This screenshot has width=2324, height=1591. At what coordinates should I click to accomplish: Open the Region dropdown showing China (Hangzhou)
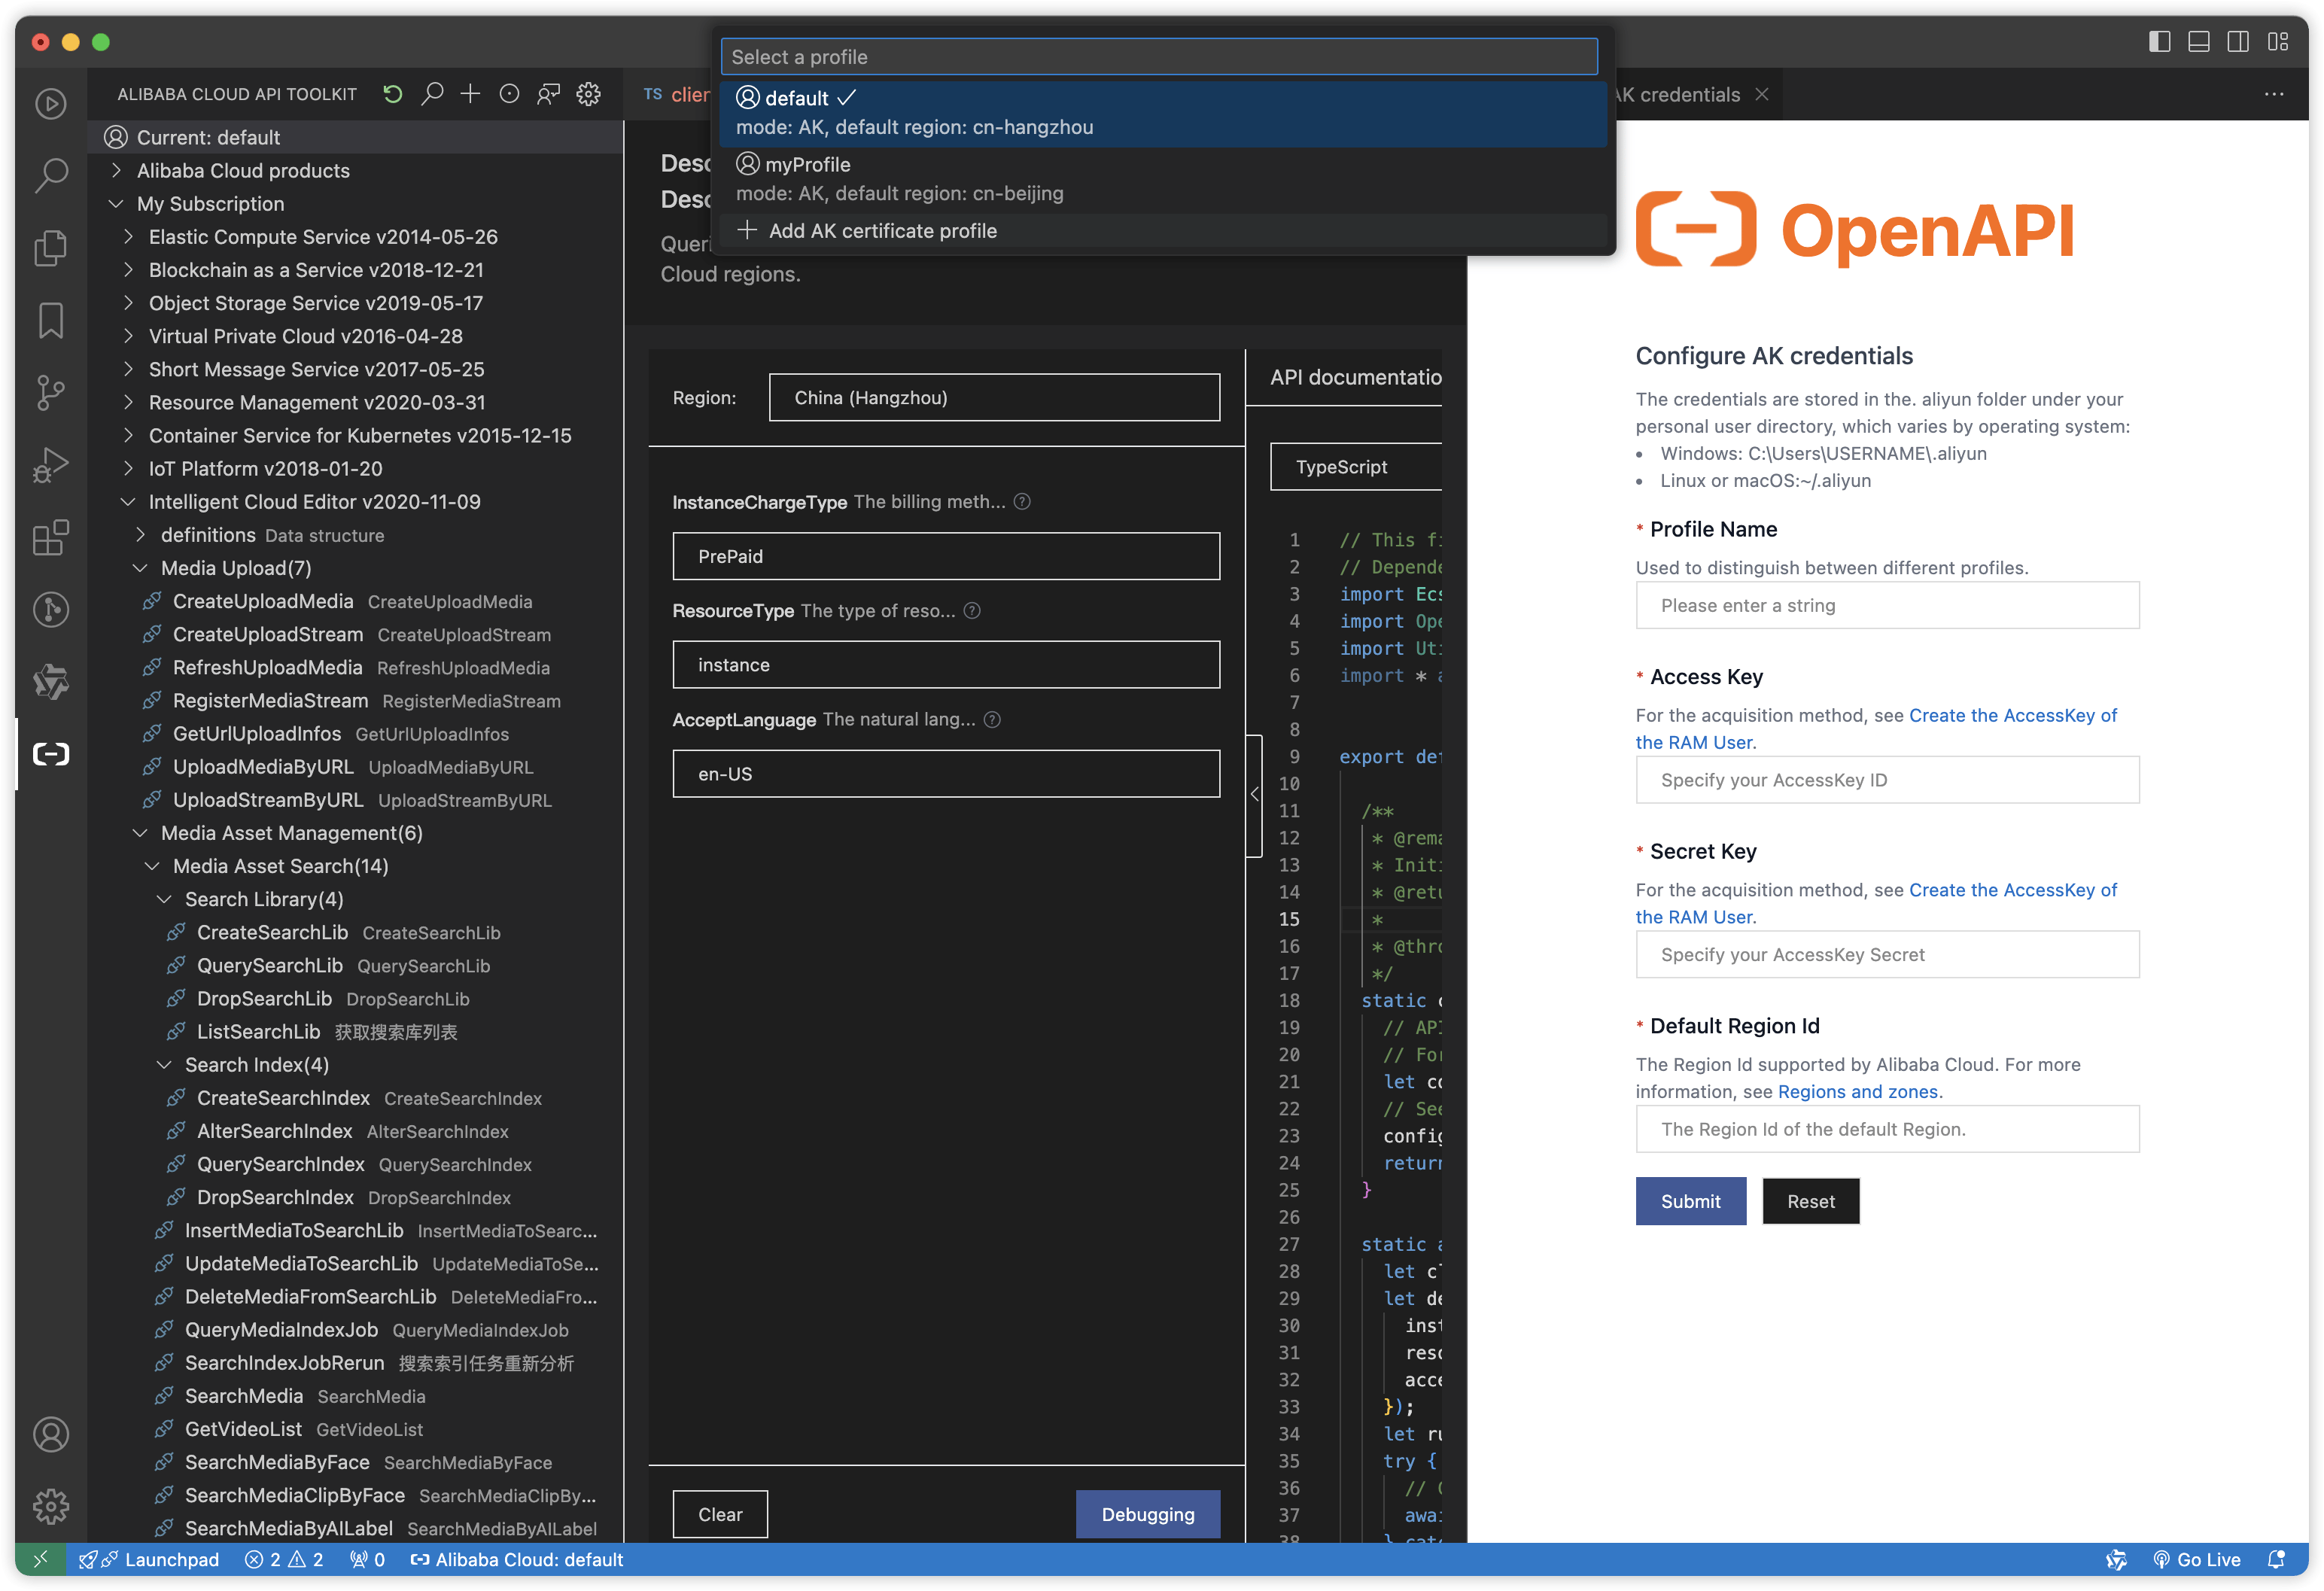click(x=994, y=398)
